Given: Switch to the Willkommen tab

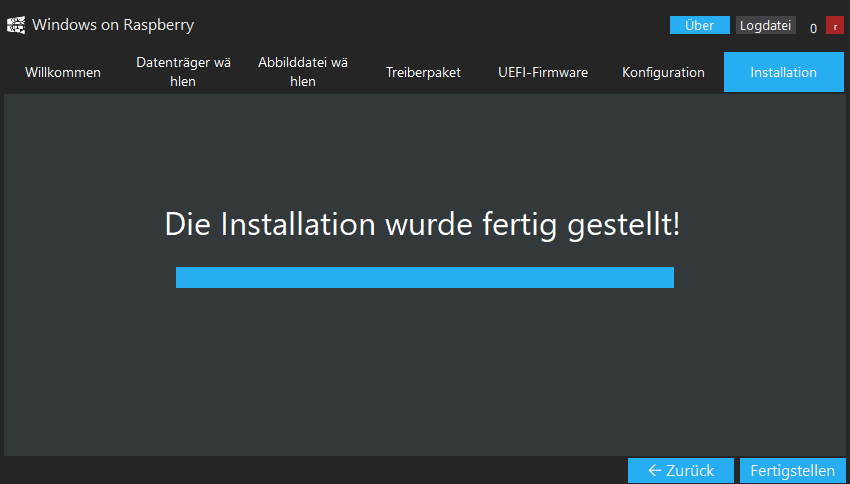Looking at the screenshot, I should click(x=63, y=72).
